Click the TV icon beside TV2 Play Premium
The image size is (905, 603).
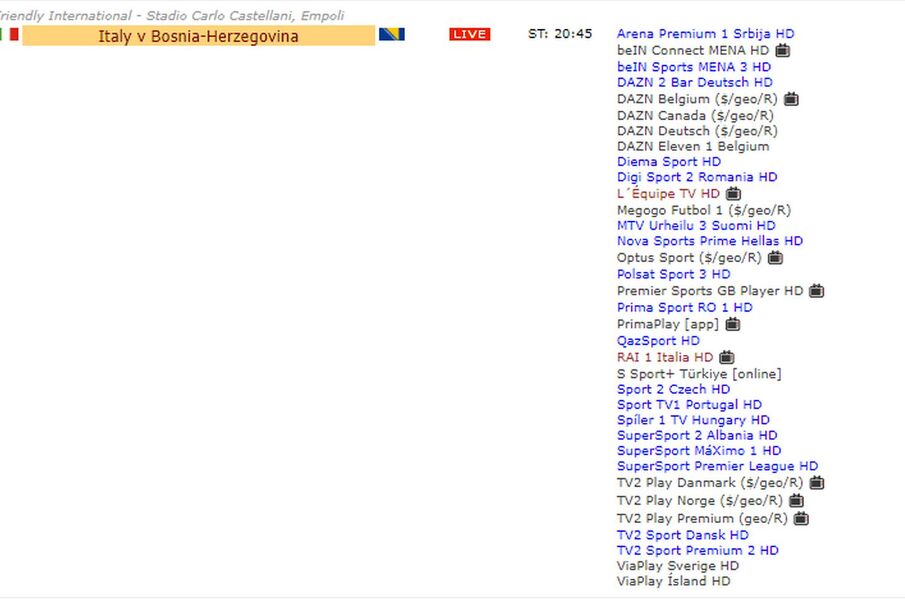pos(801,519)
